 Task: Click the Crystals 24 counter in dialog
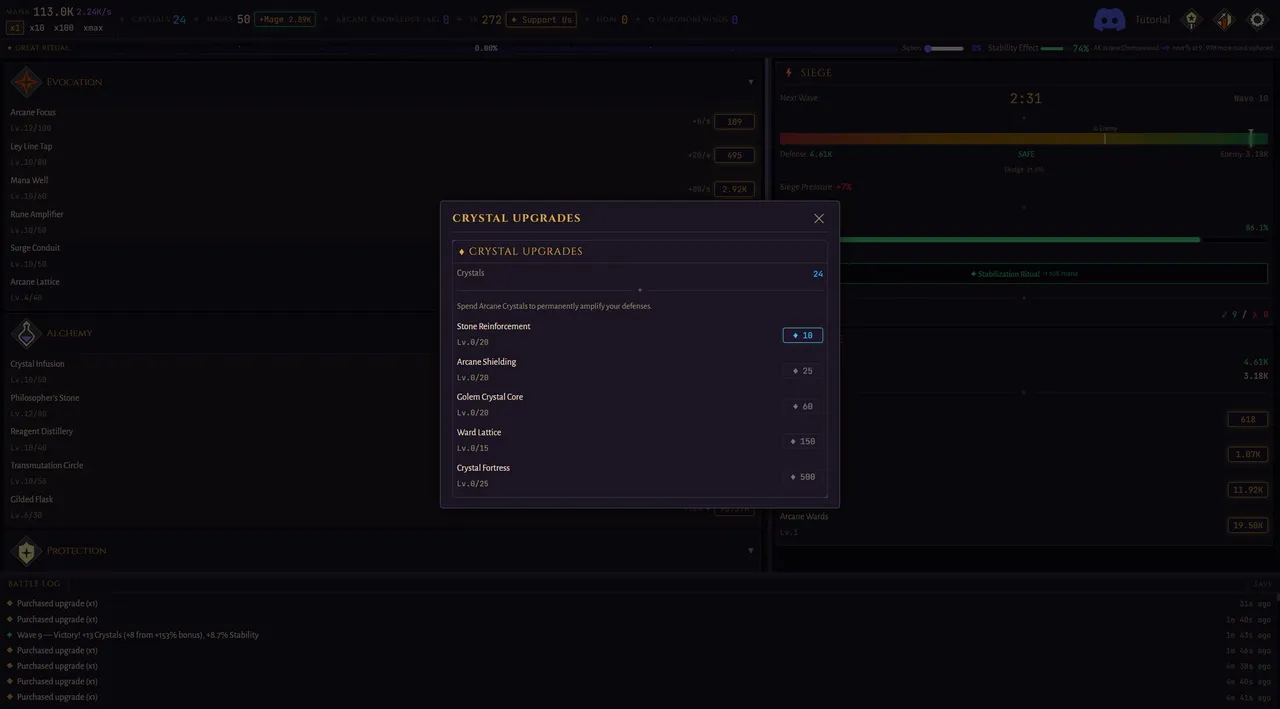tap(818, 273)
